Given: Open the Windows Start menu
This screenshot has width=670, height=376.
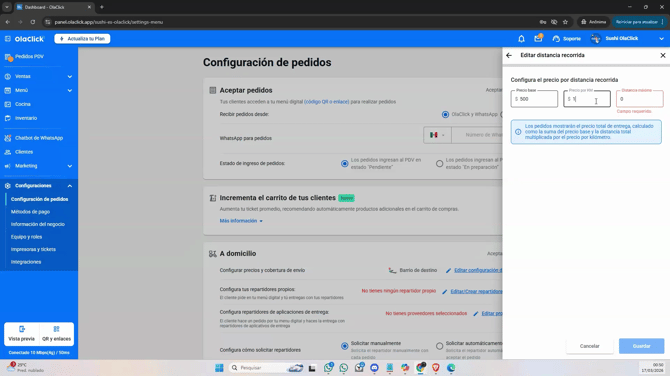Looking at the screenshot, I should (x=219, y=368).
